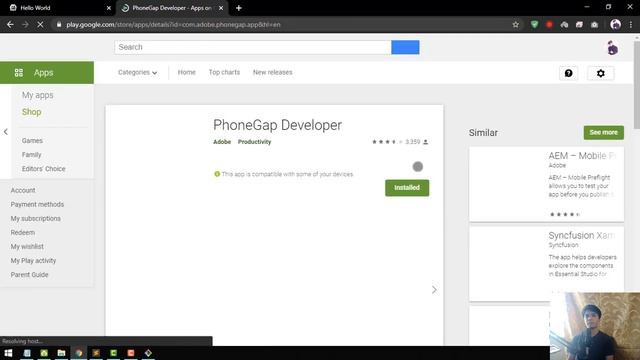Viewport: 640px width, 360px height.
Task: Open the Account link
Action: pos(23,190)
